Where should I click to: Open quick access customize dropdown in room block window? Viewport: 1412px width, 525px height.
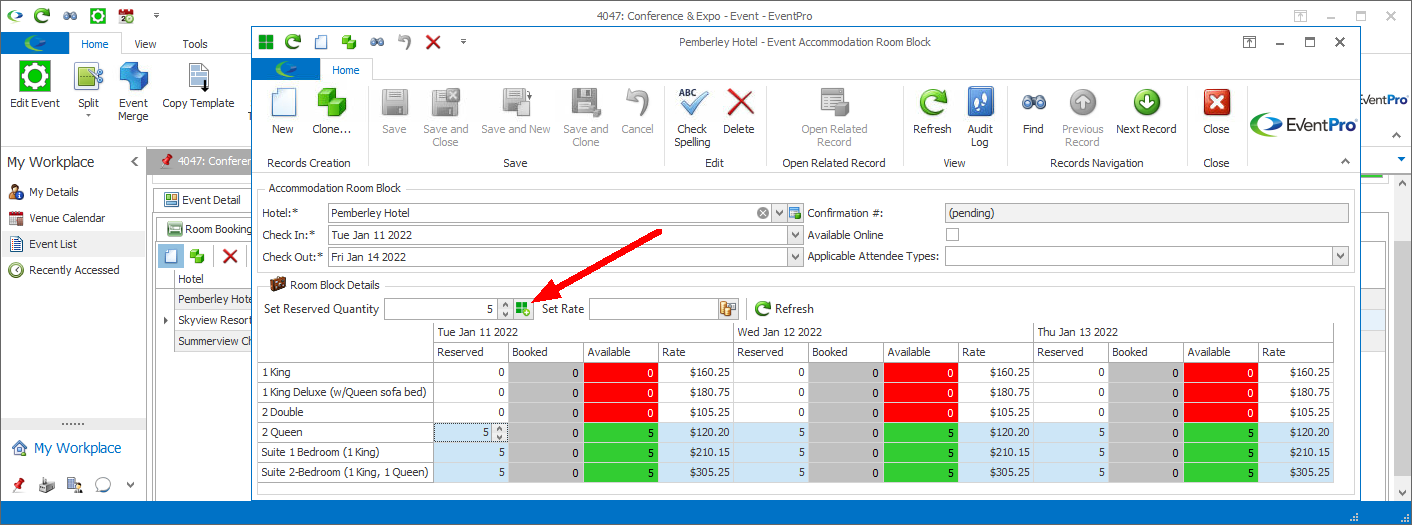[463, 42]
